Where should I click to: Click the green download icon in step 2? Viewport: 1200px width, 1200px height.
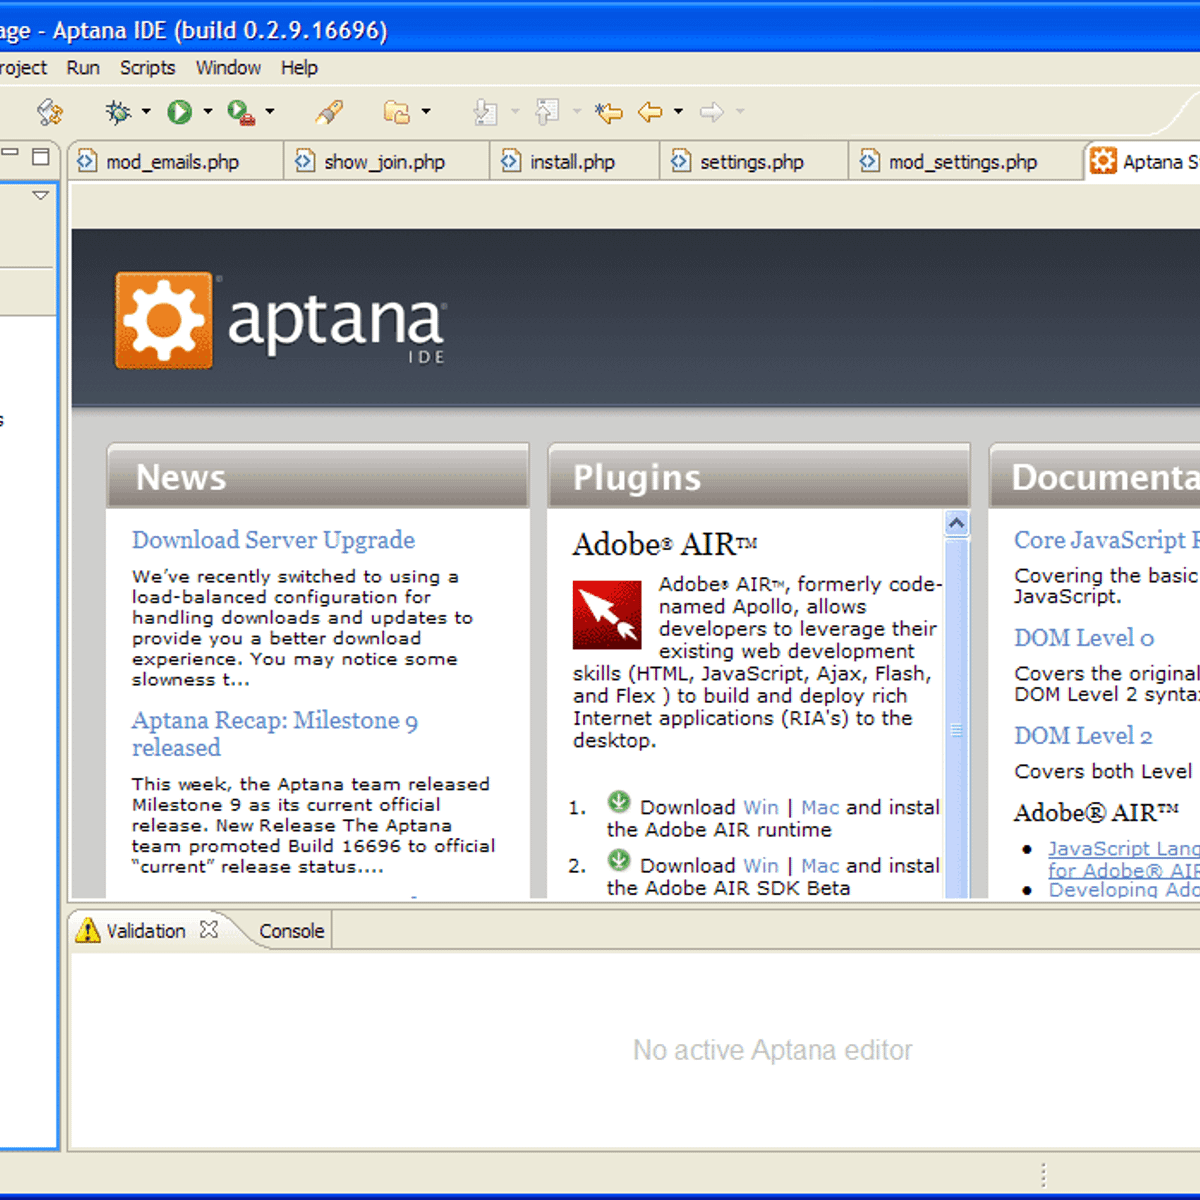pyautogui.click(x=619, y=860)
